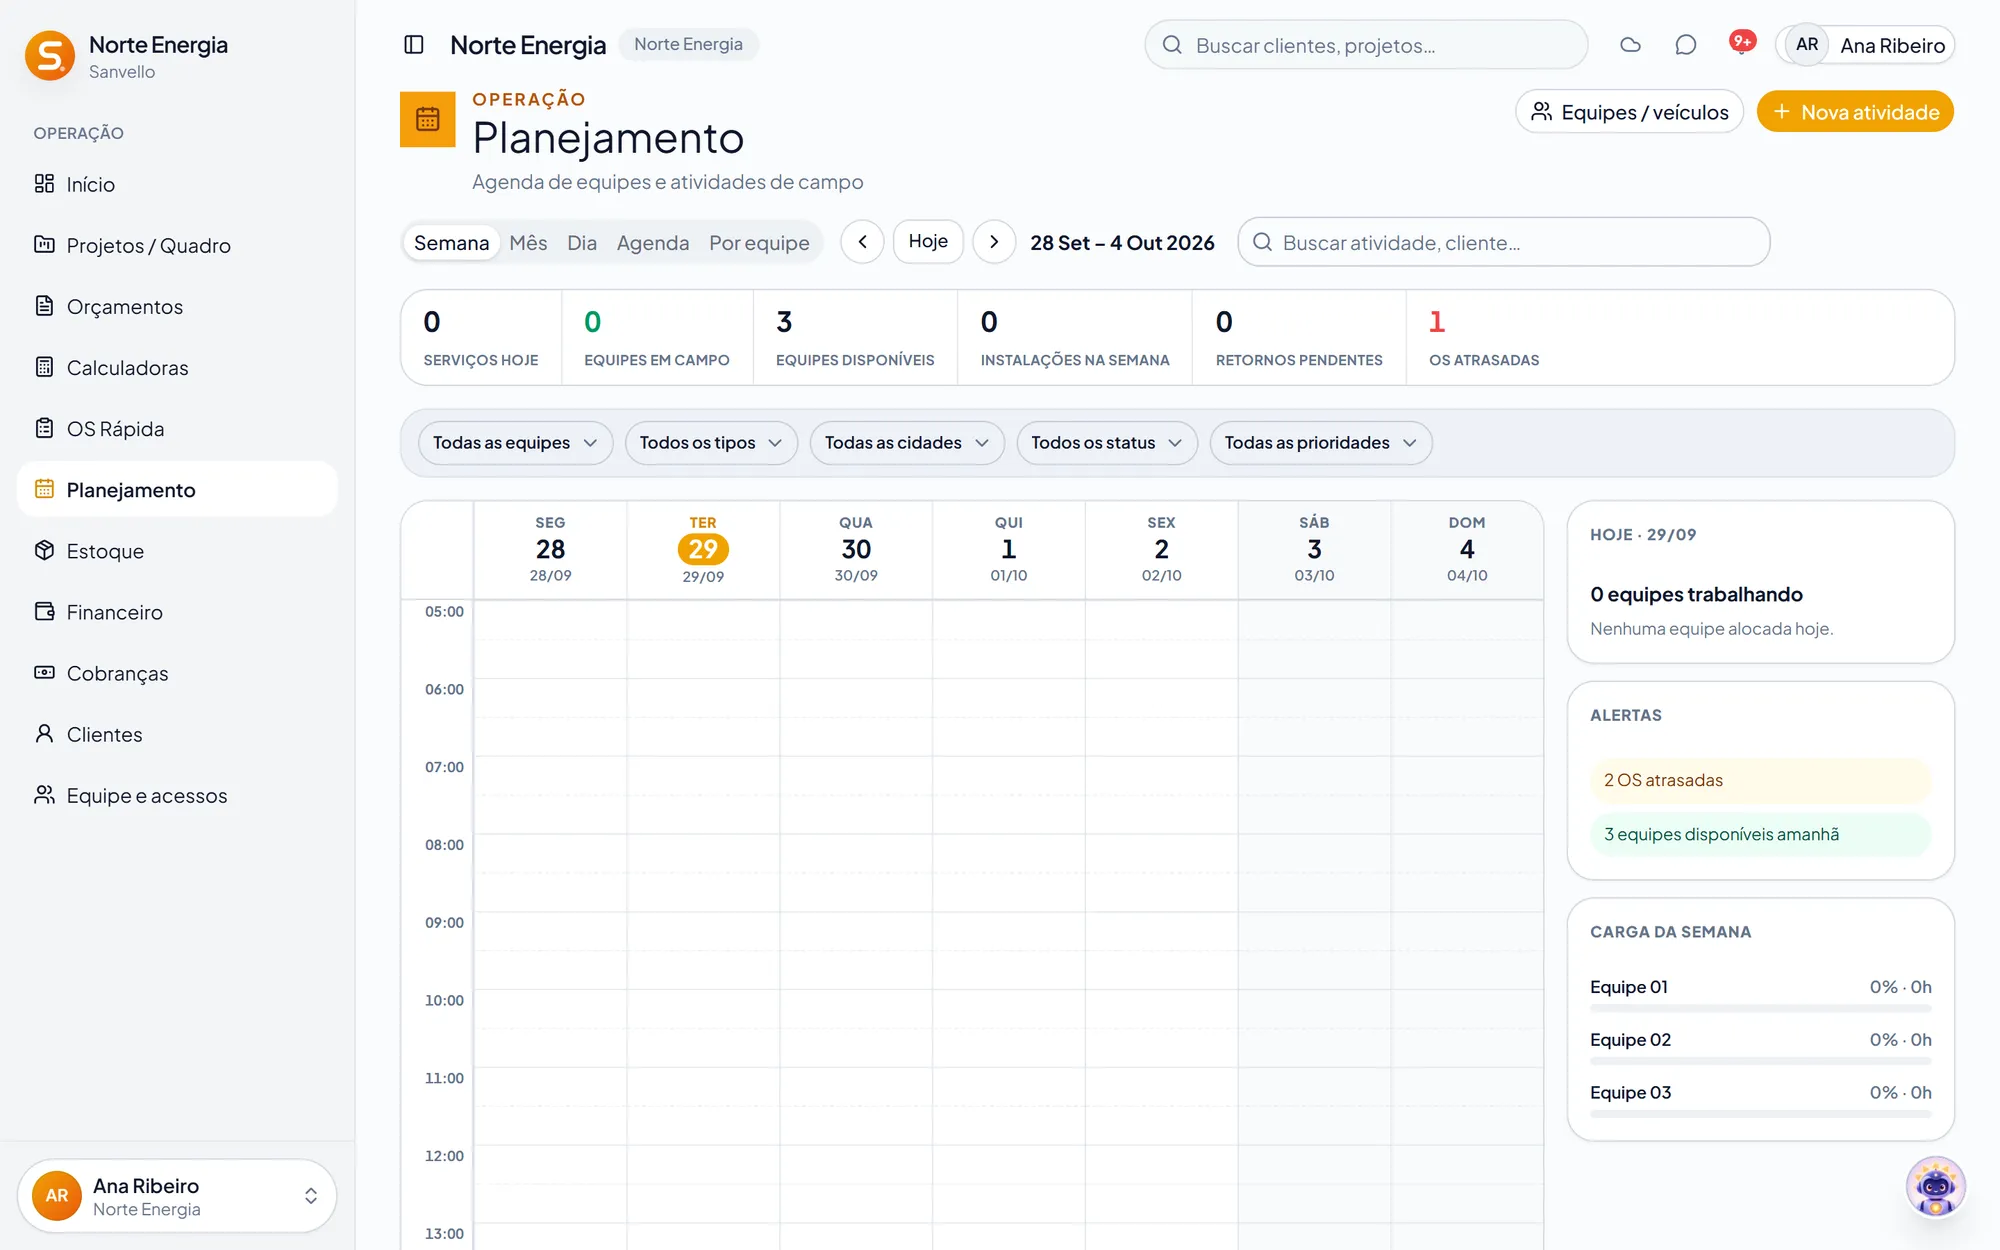Click the cloud sync icon
The height and width of the screenshot is (1250, 2000).
click(1630, 45)
